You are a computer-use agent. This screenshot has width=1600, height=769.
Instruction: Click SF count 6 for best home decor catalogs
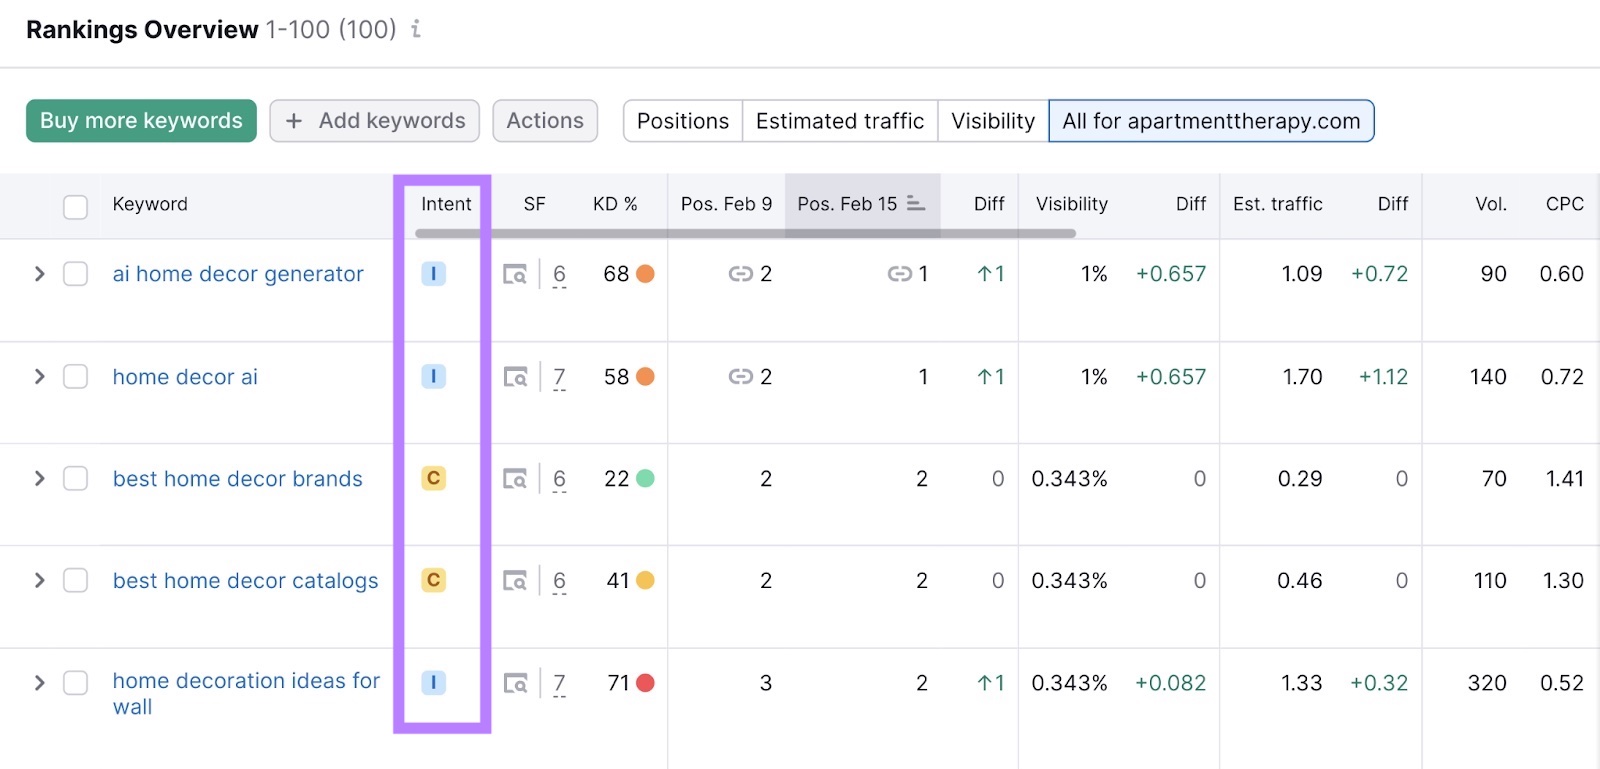click(559, 582)
